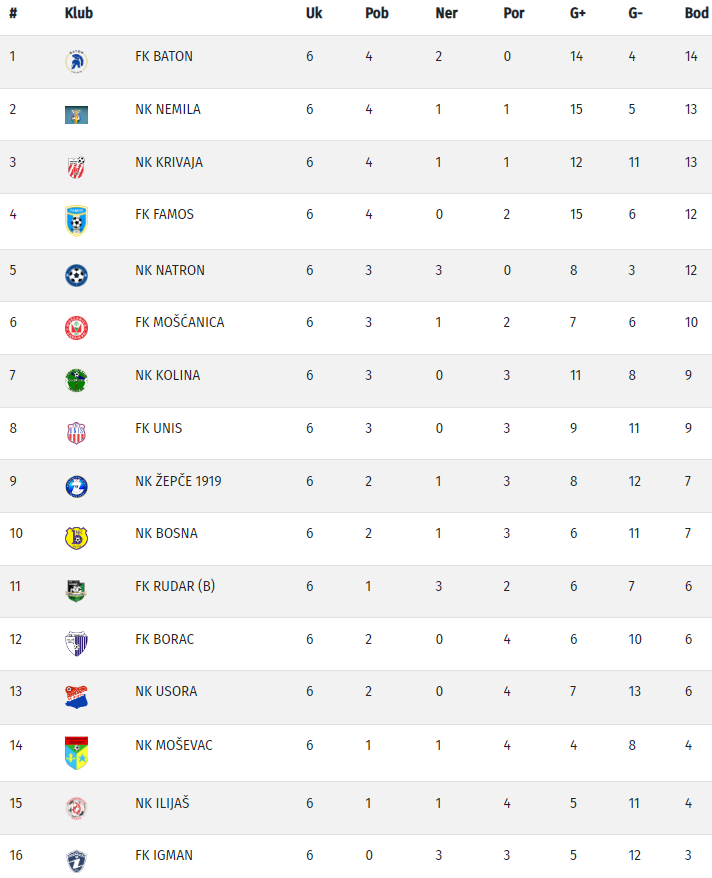Click the NK Nemila club logo

pyautogui.click(x=76, y=114)
